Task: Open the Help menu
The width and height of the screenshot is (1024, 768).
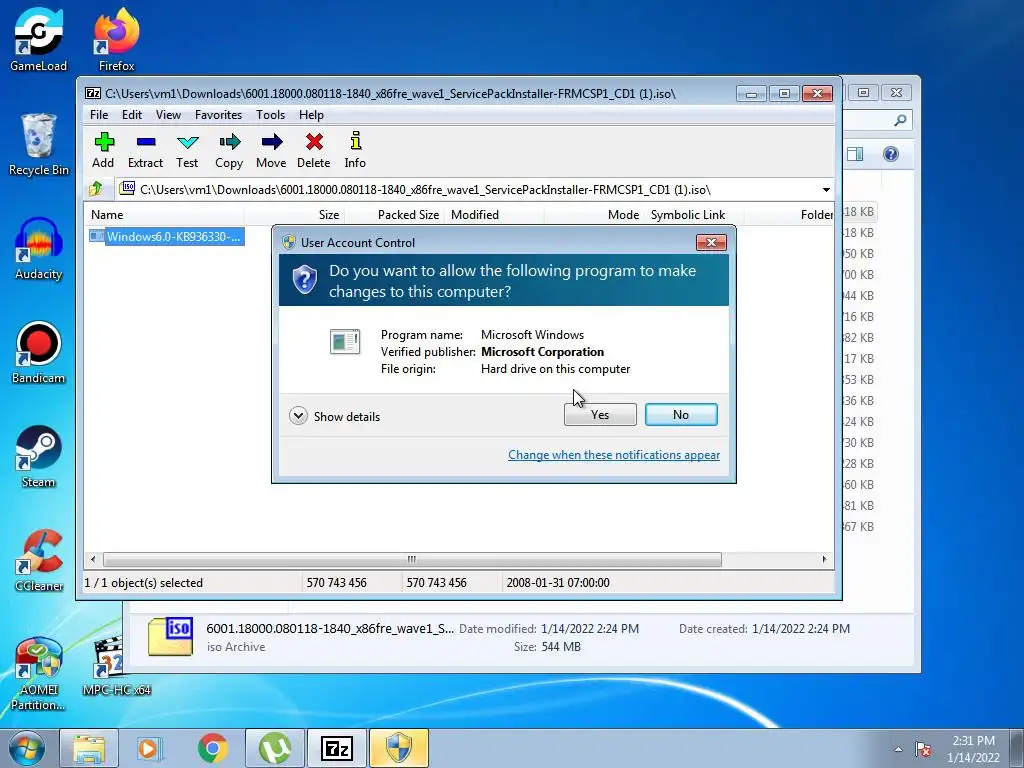Action: [x=311, y=115]
